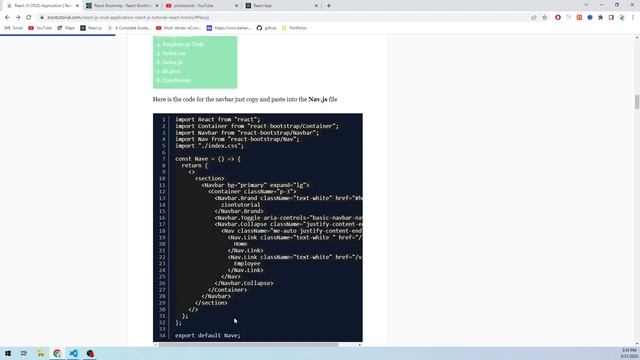The width and height of the screenshot is (640, 360).
Task: Toggle the browser side panel icon
Action: [611, 18]
